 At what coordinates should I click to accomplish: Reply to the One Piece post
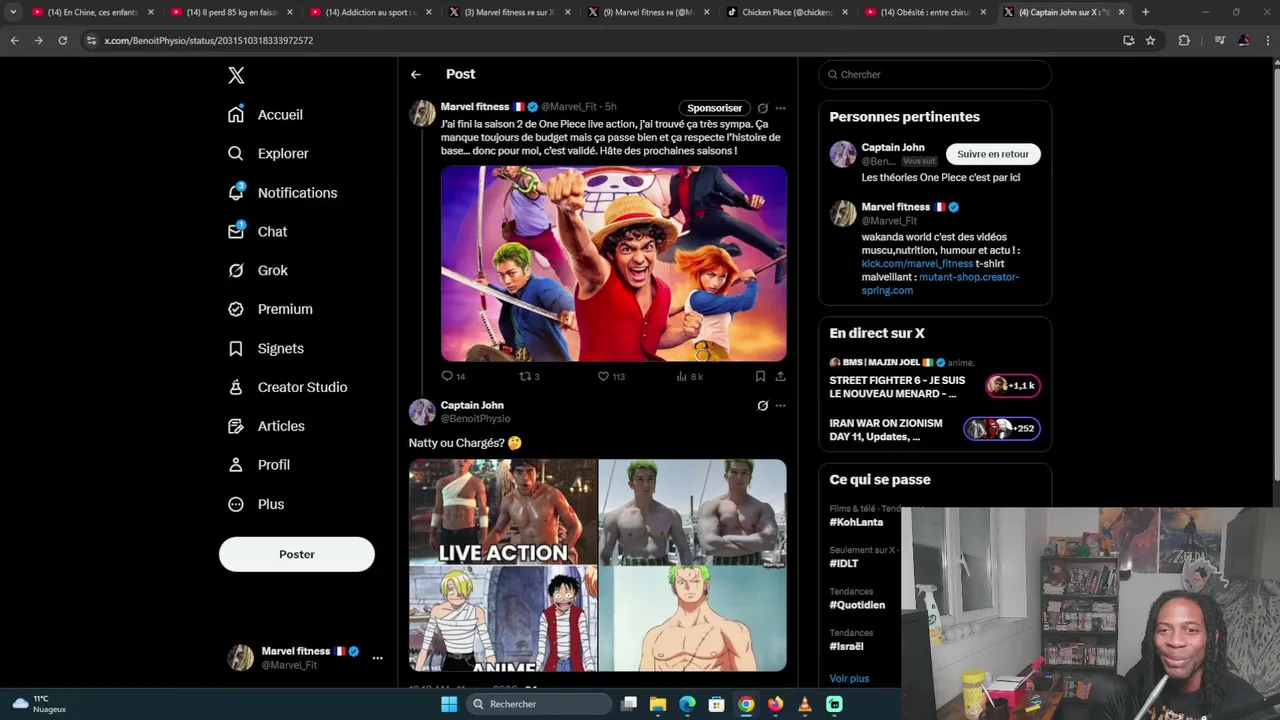(x=453, y=376)
